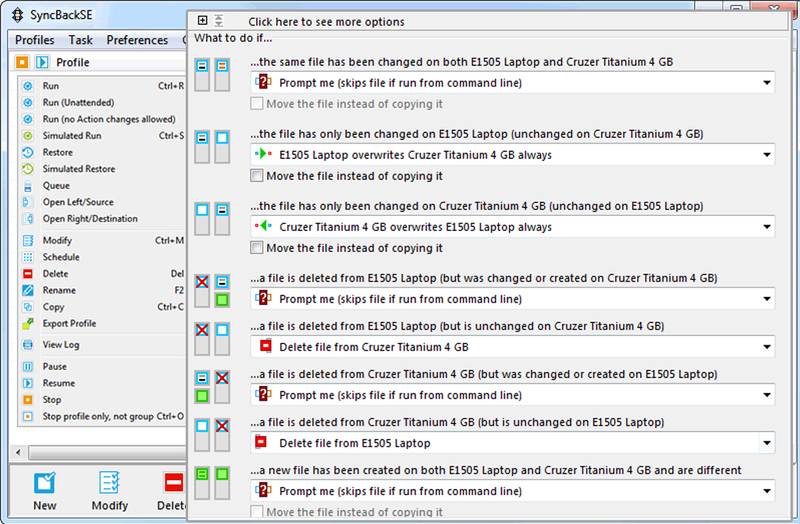
Task: Open the Task menu
Action: point(81,40)
